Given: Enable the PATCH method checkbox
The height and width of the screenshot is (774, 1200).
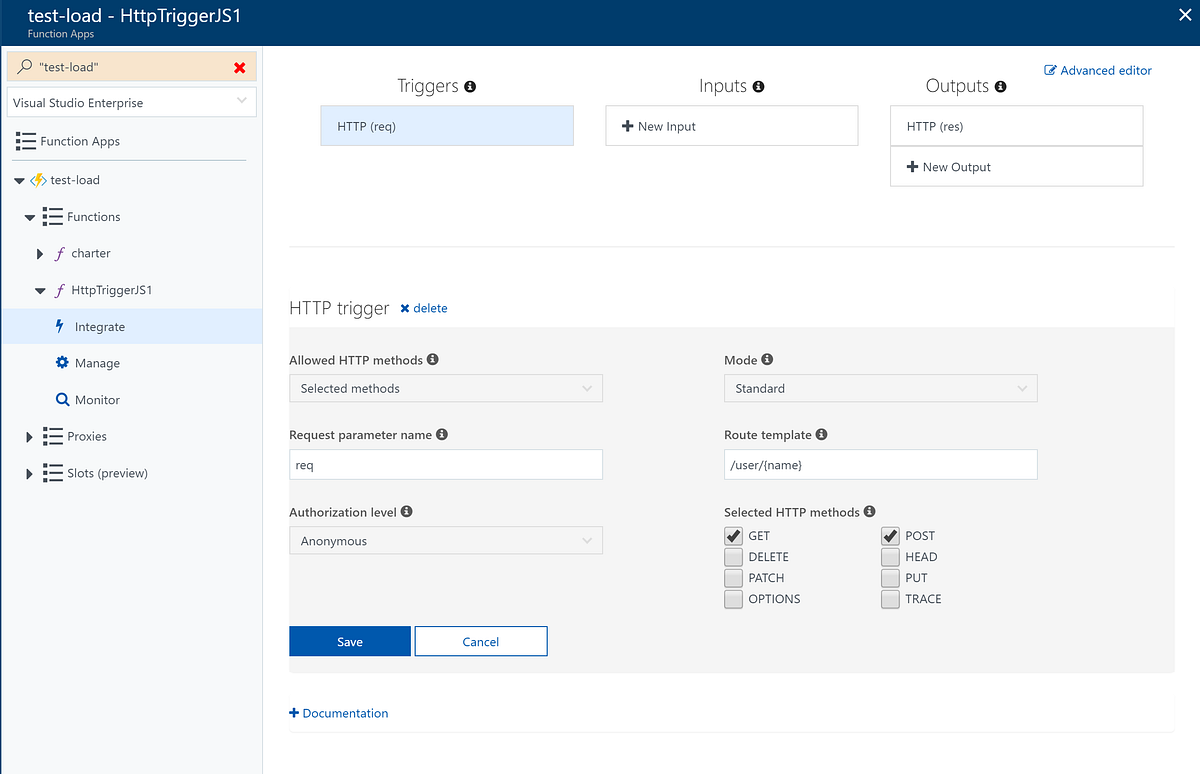Looking at the screenshot, I should point(733,578).
